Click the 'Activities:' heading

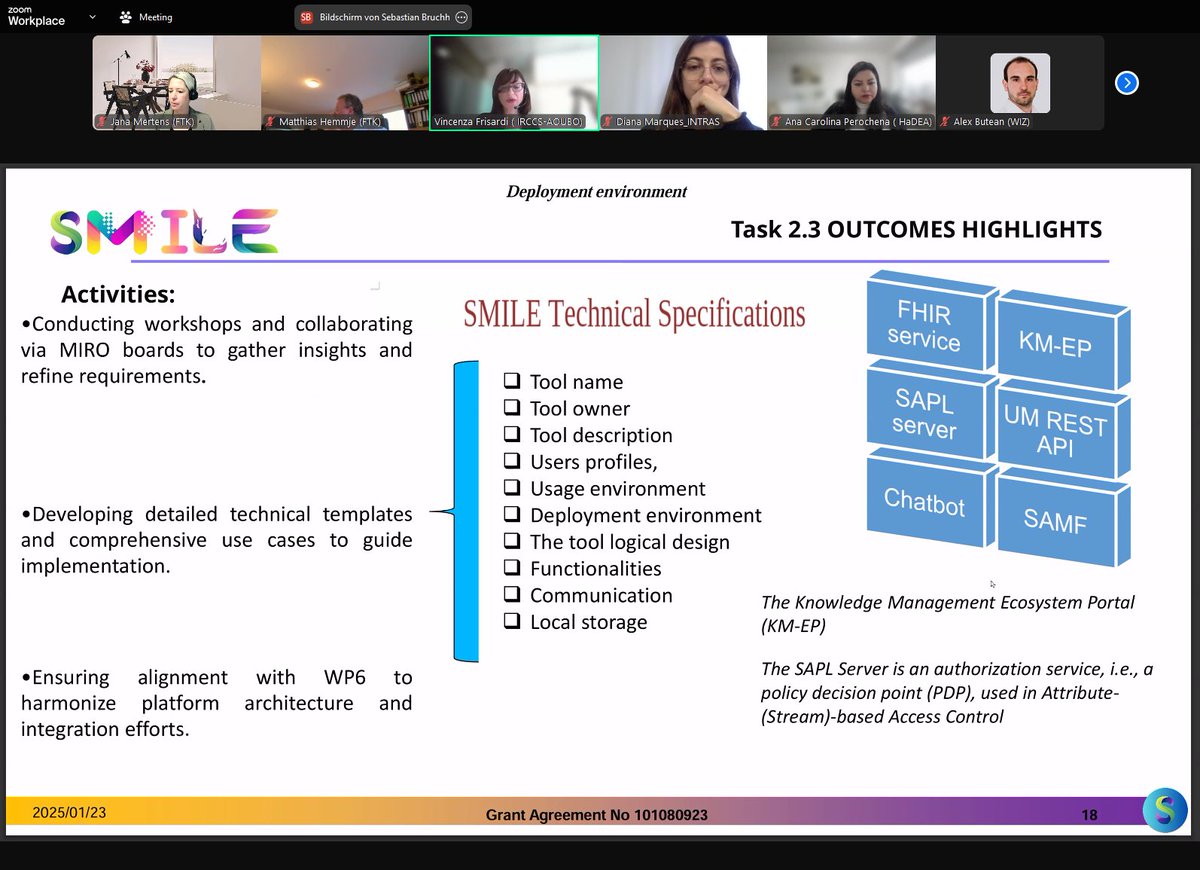tap(118, 294)
